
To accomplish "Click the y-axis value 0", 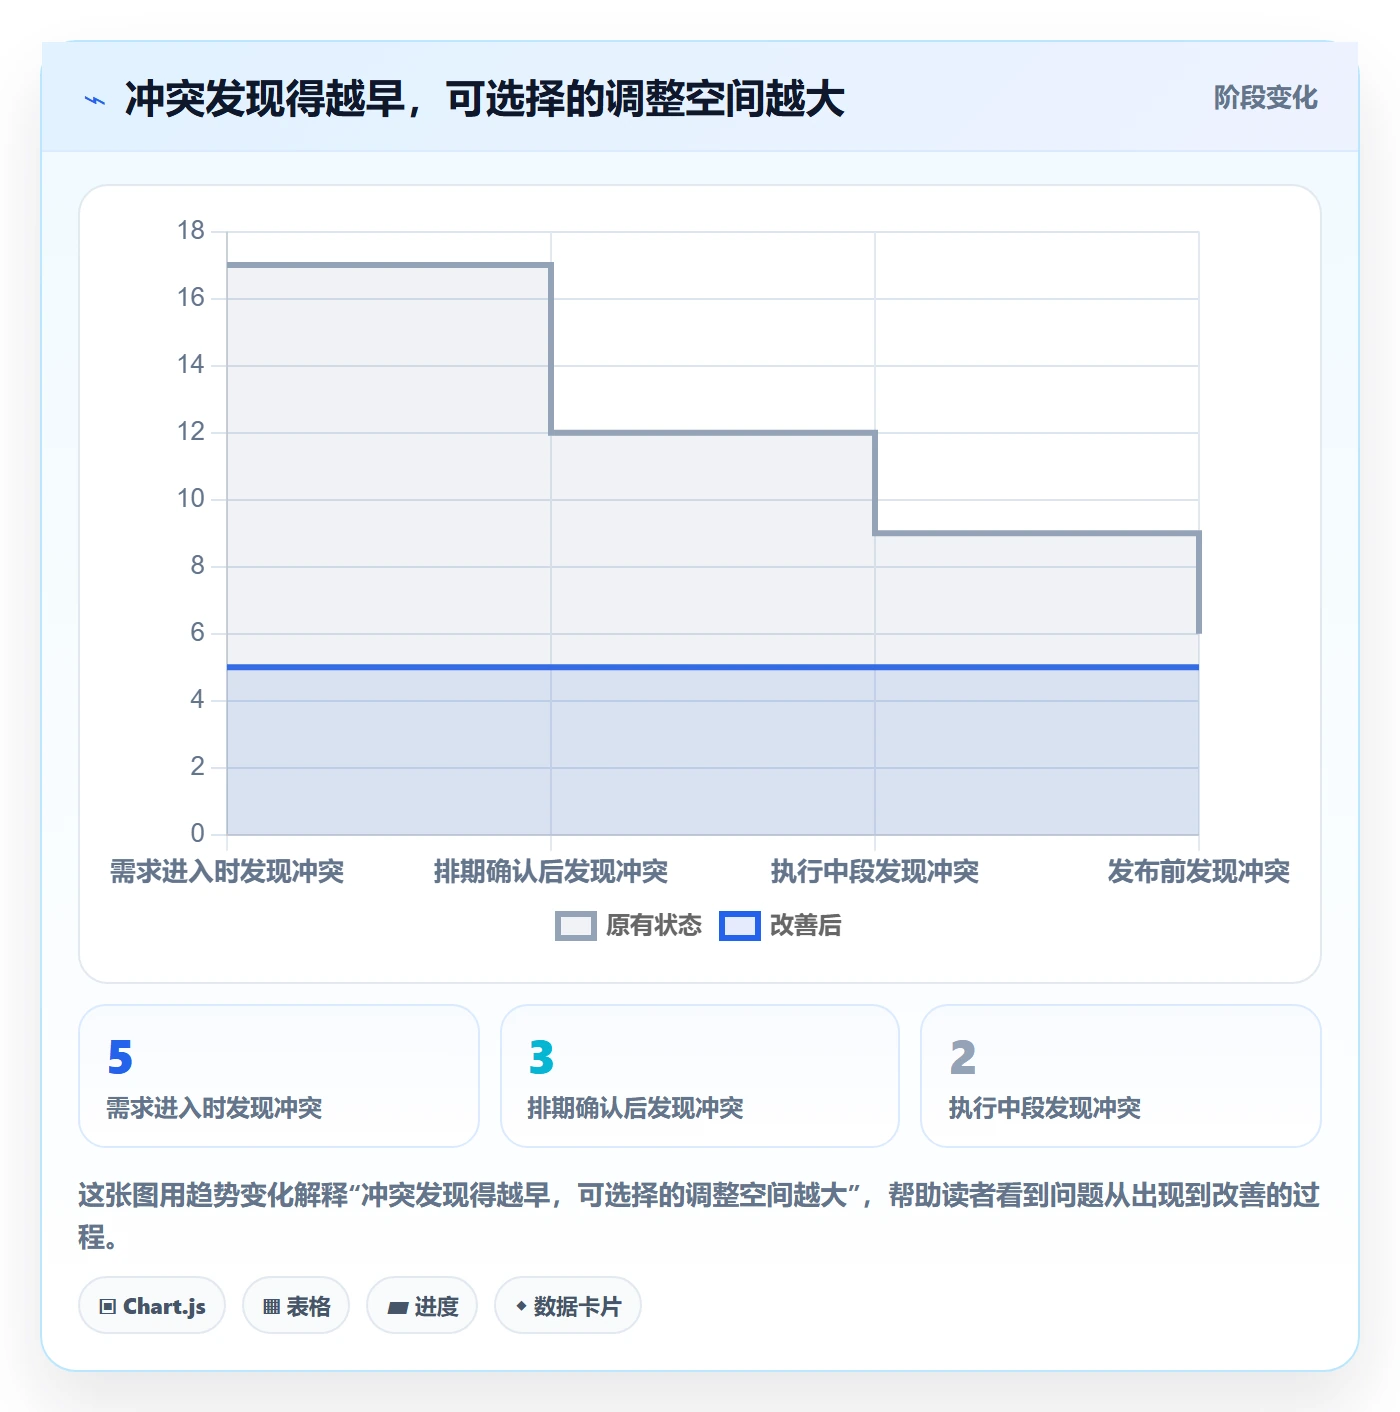I will point(197,834).
